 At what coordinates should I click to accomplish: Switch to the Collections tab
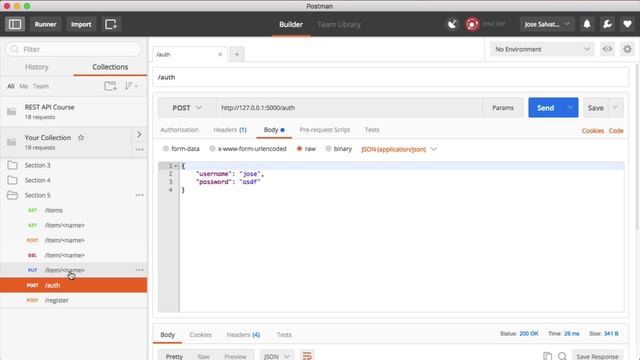(x=110, y=67)
